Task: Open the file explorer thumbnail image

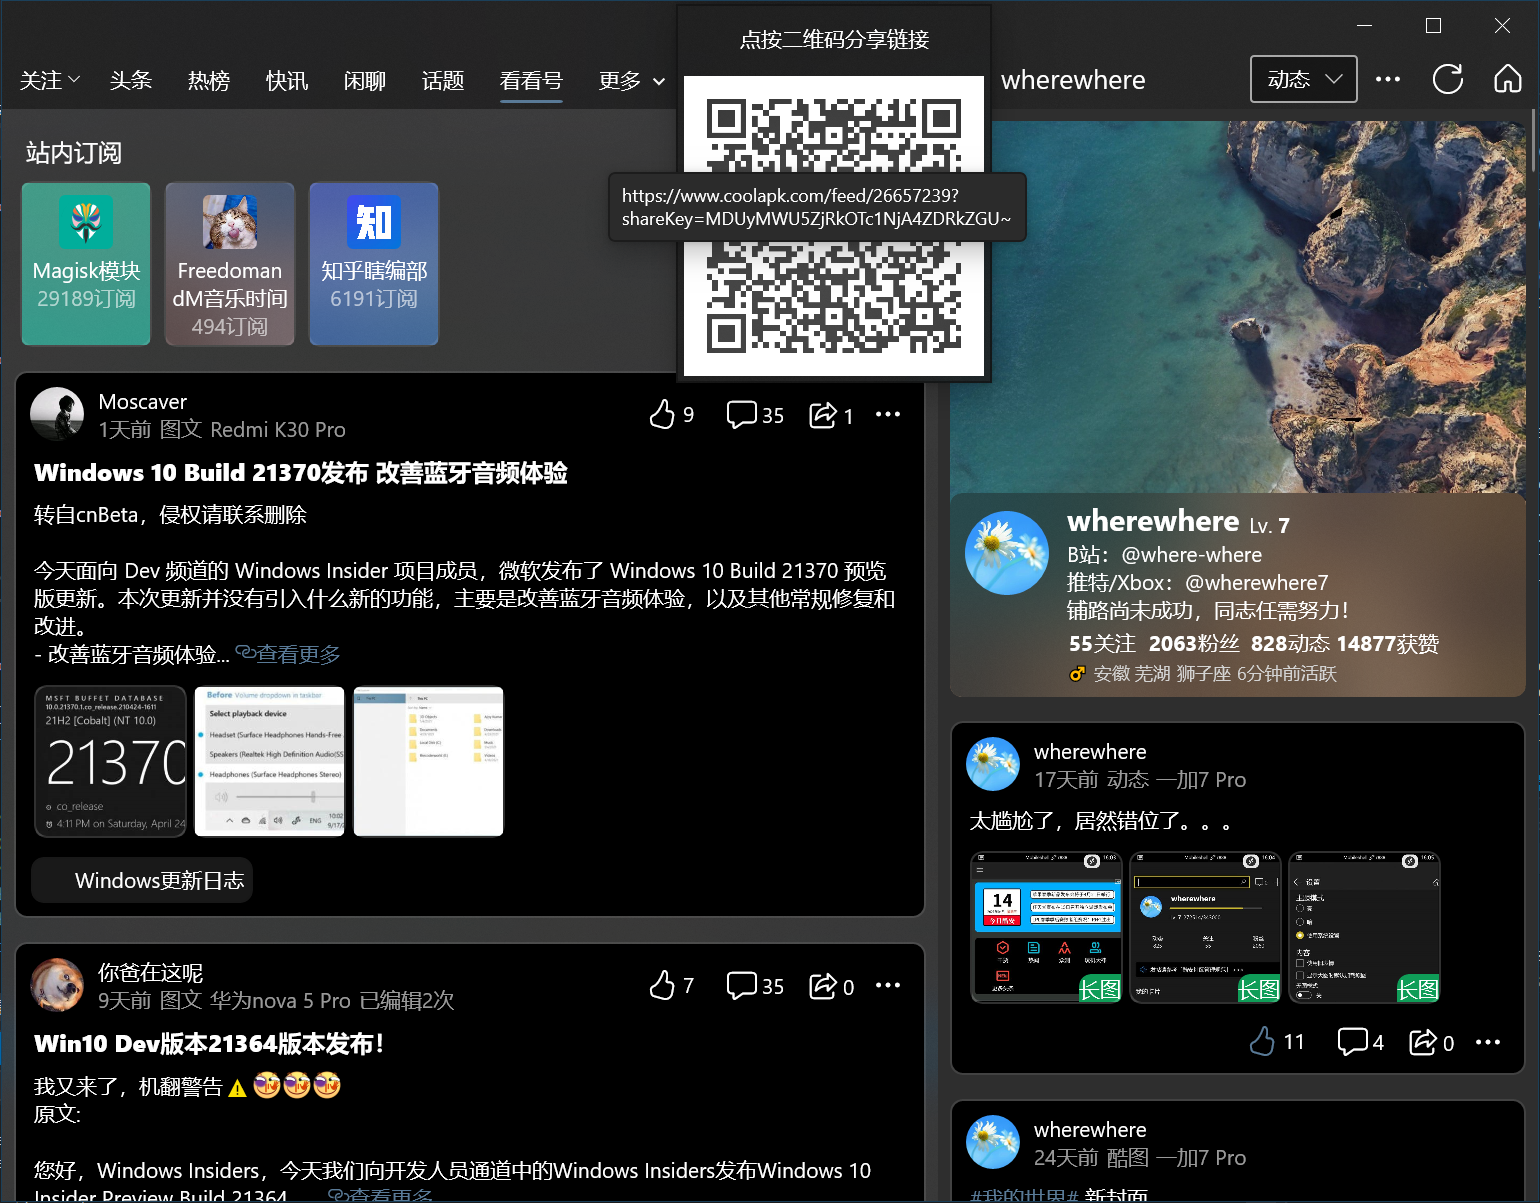Action: click(x=429, y=761)
